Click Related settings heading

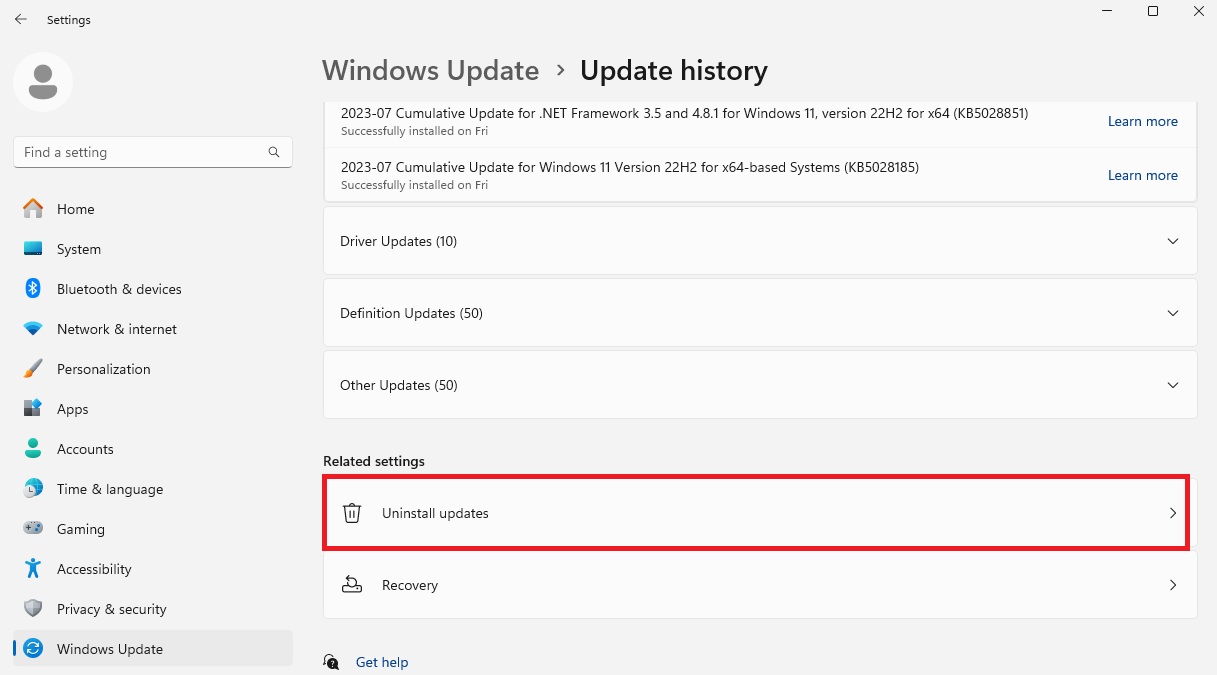(374, 461)
